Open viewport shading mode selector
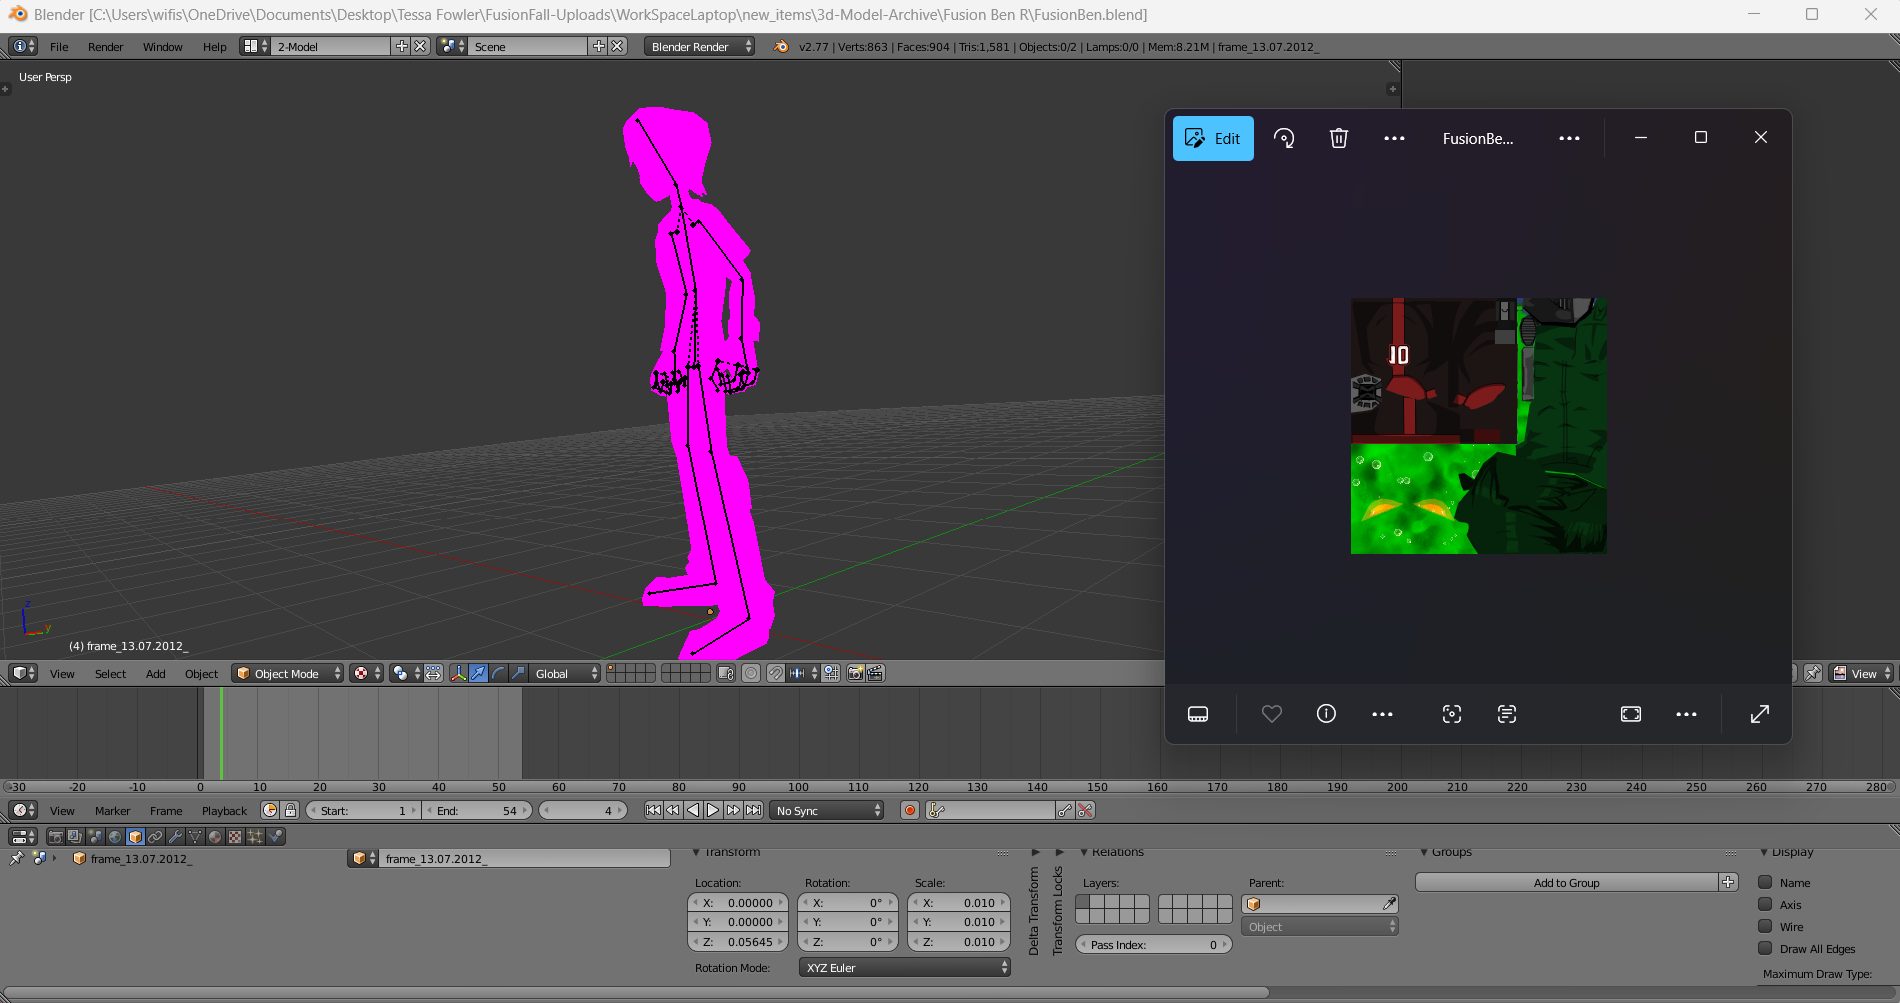The height and width of the screenshot is (1003, 1900). (366, 673)
